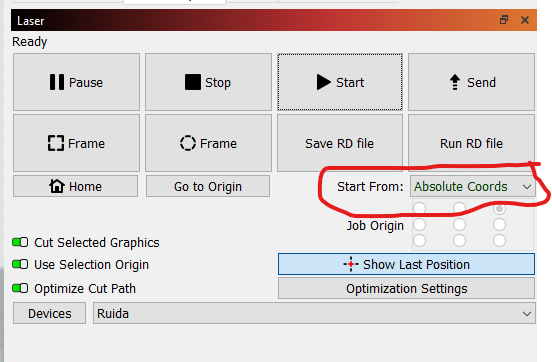Click the circular rubber-band Frame button
Viewport: 552px width, 362px height.
coord(208,143)
